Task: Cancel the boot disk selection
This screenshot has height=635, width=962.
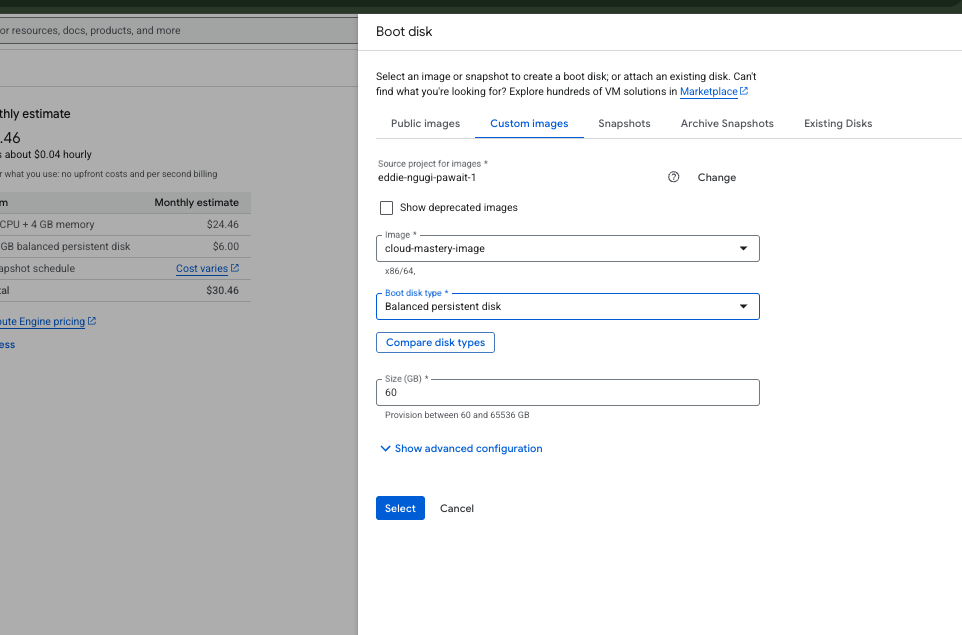Action: coord(456,508)
